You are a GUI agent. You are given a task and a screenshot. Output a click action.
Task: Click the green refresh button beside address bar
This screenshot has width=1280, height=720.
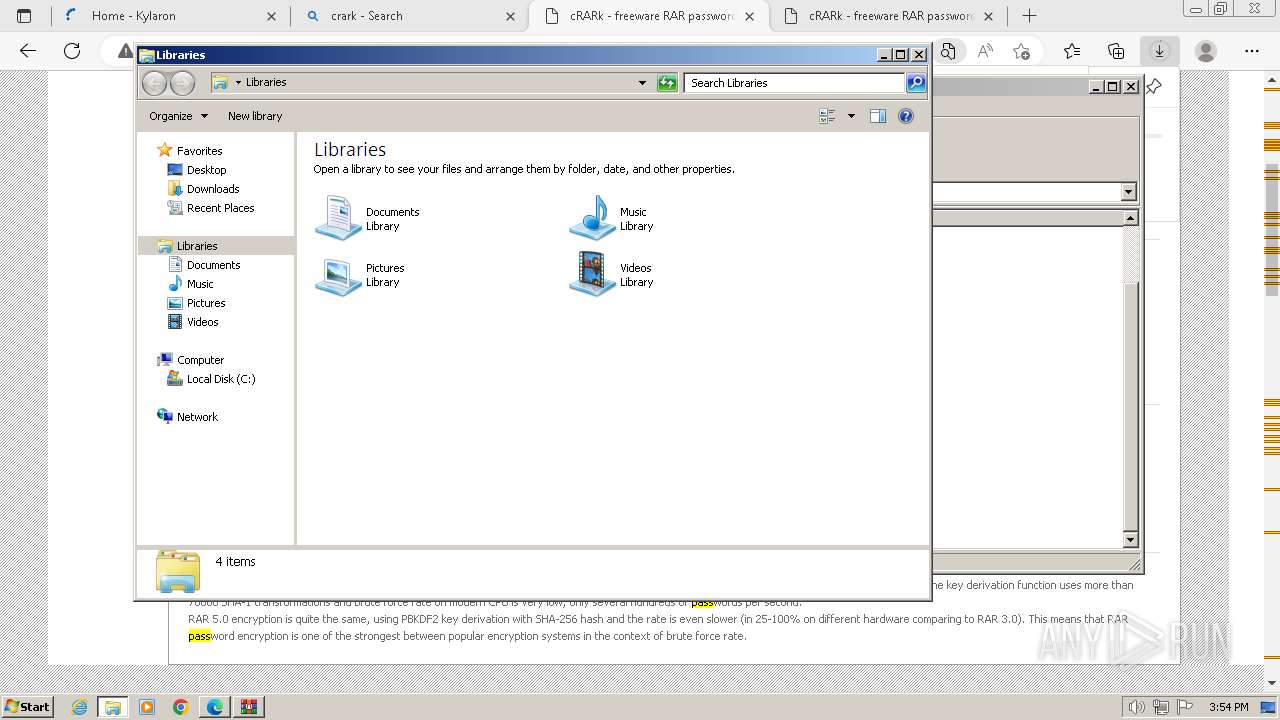(667, 83)
